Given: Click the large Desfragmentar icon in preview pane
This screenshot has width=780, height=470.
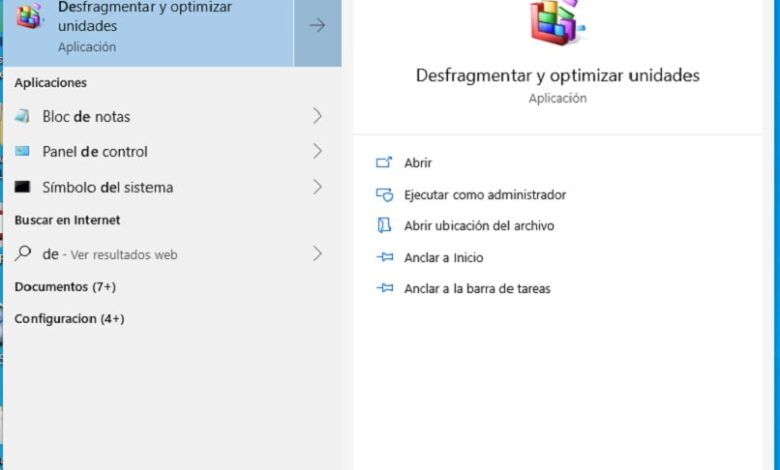Looking at the screenshot, I should click(558, 22).
